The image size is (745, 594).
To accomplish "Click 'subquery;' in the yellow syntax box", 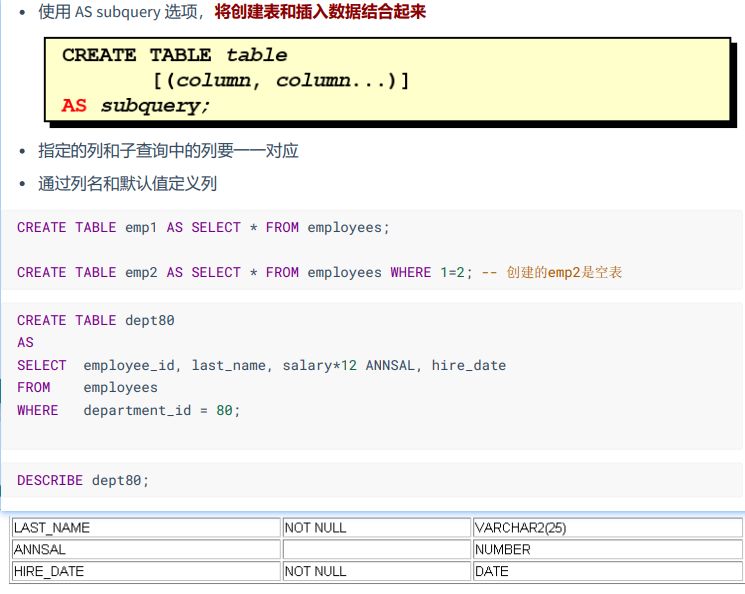I will click(x=155, y=105).
